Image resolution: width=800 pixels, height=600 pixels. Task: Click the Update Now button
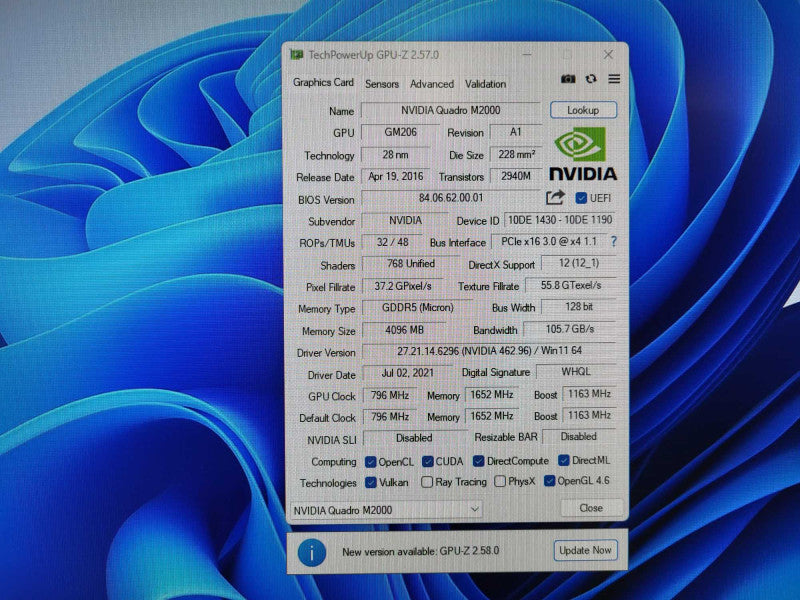(x=585, y=551)
